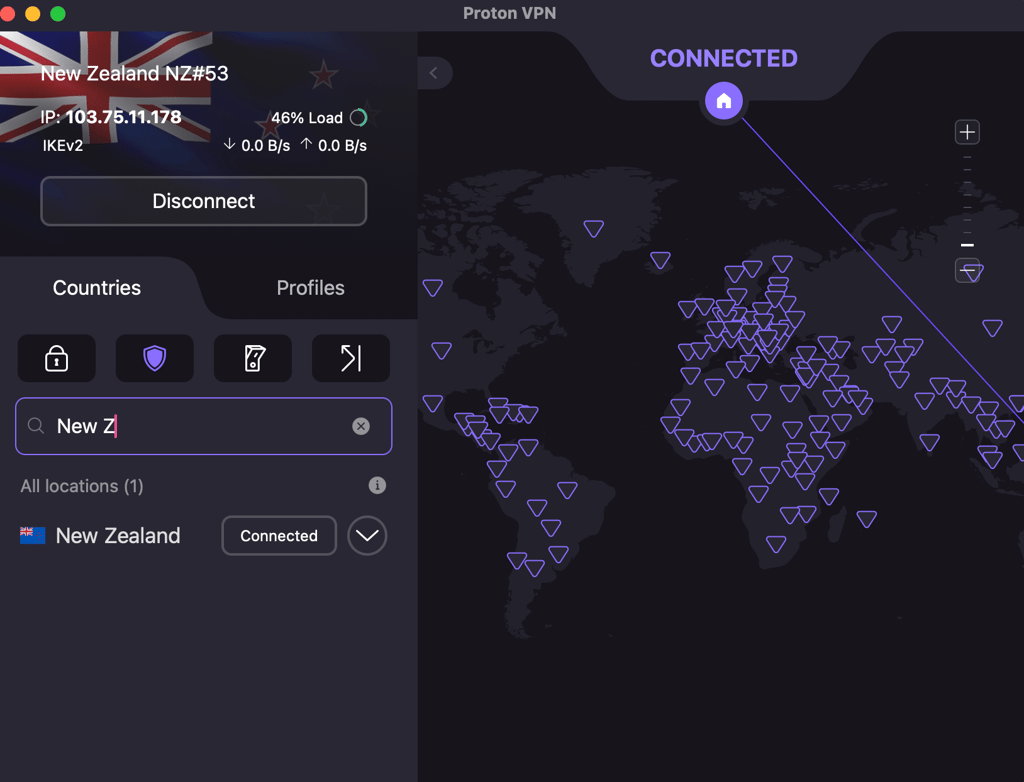
Task: Click the Proton VPN window title
Action: 509,13
